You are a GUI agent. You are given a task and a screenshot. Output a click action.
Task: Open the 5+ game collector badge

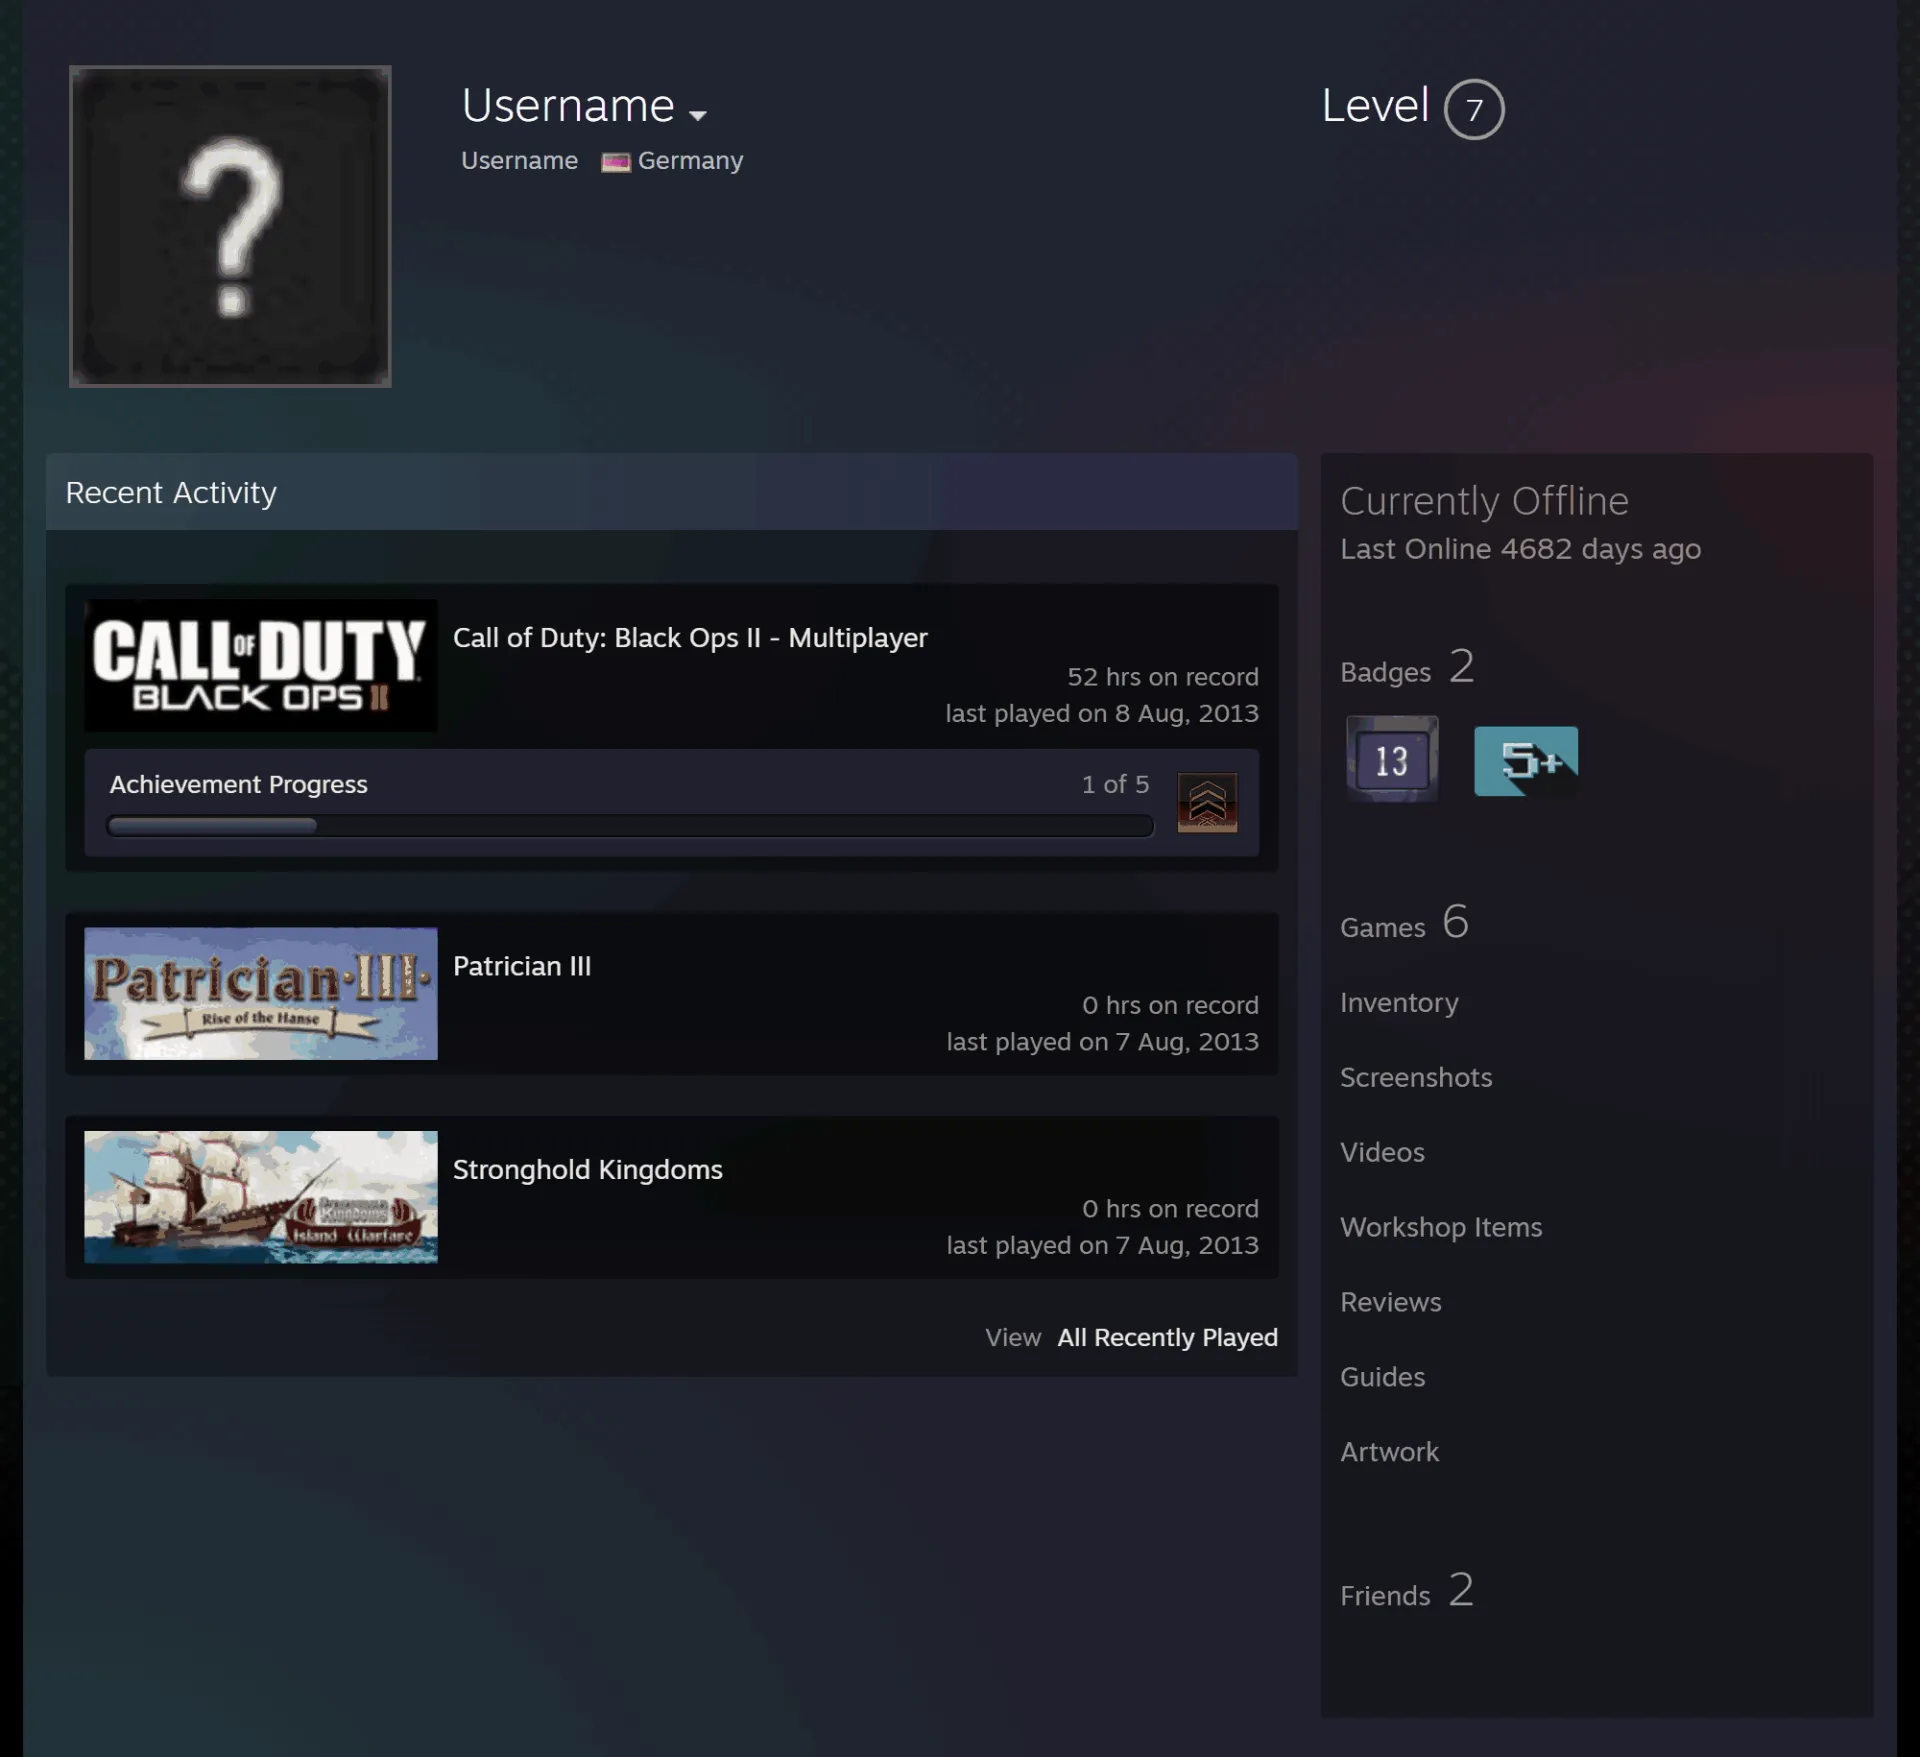pos(1526,761)
